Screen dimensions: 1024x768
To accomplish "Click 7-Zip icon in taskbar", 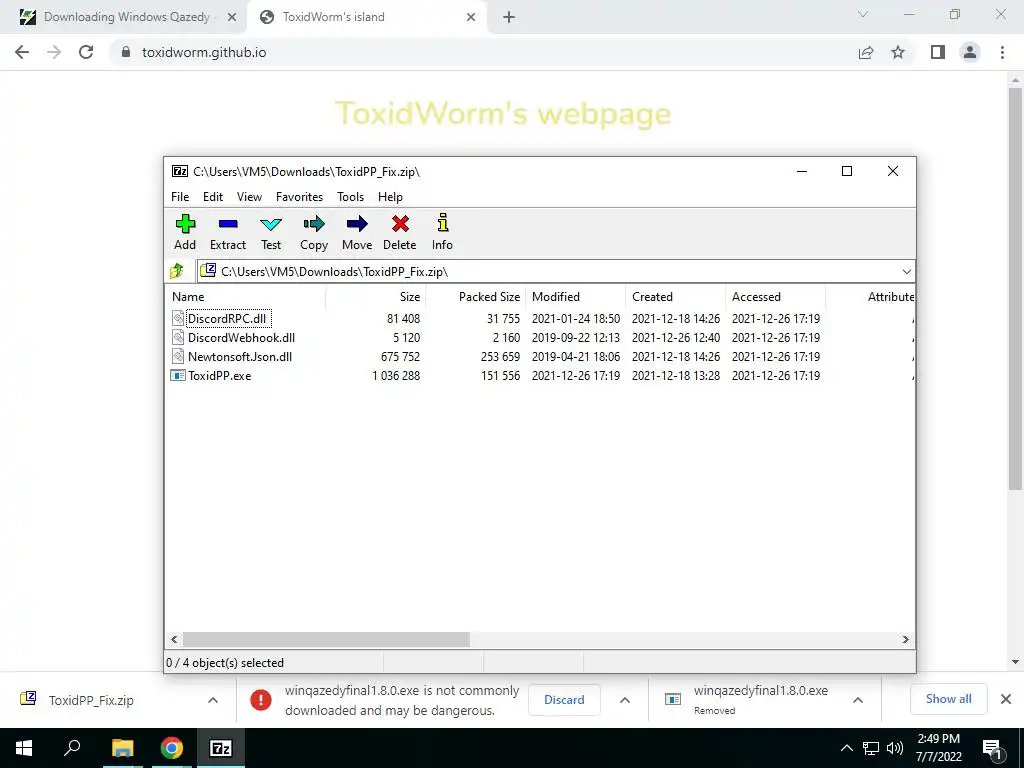I will 220,748.
